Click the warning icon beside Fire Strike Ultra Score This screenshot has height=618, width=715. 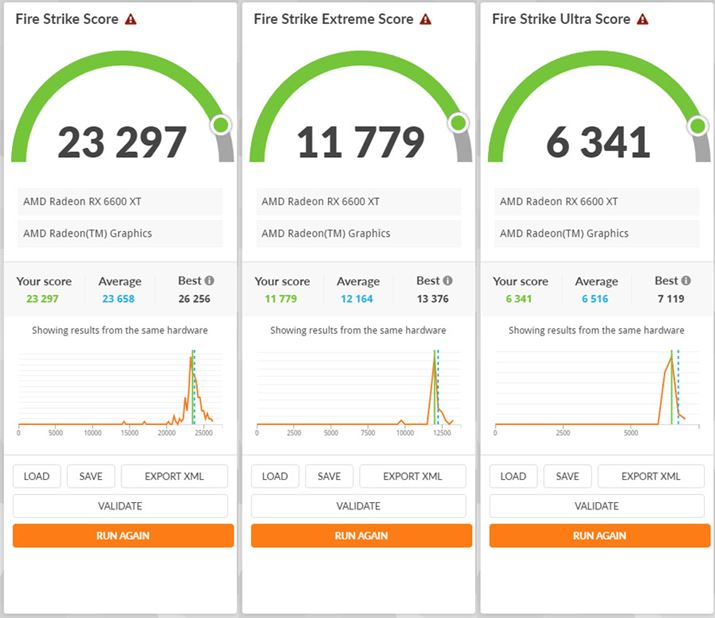click(644, 19)
